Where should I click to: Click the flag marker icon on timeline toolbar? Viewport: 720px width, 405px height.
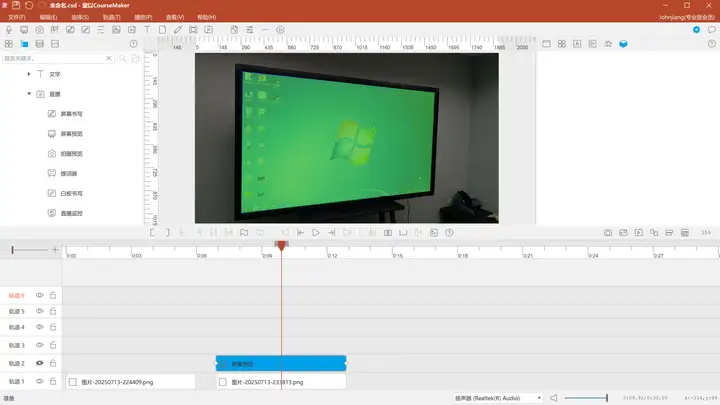(x=244, y=233)
